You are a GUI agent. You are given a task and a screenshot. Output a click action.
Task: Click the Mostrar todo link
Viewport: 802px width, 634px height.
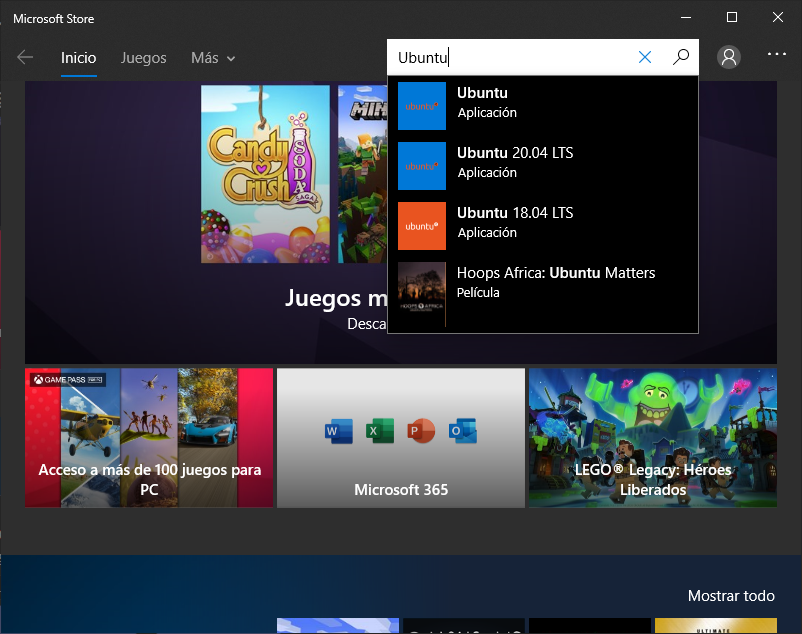pos(730,596)
